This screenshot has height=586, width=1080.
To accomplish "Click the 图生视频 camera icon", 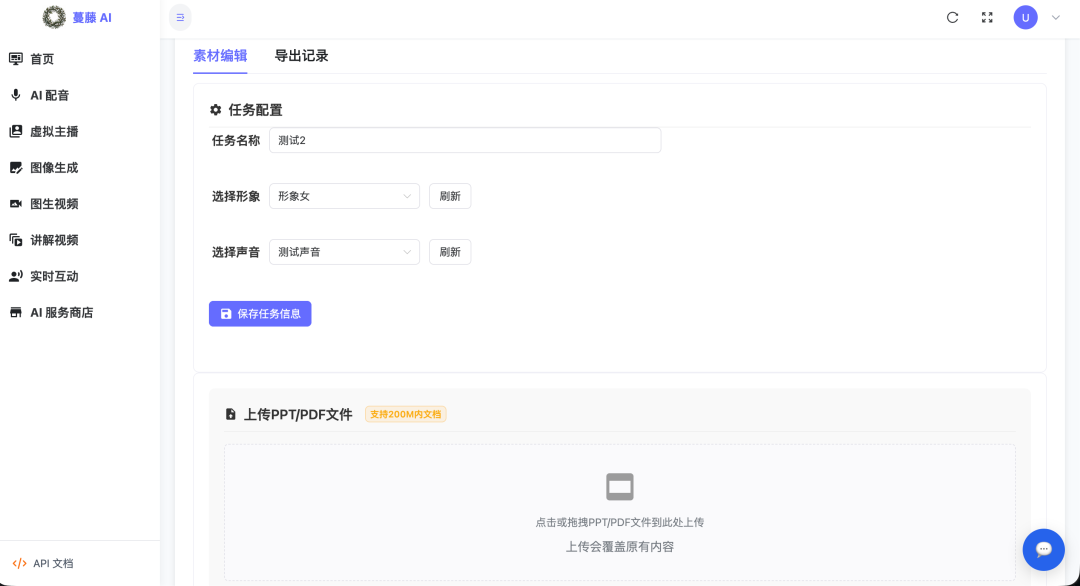I will click(x=16, y=204).
